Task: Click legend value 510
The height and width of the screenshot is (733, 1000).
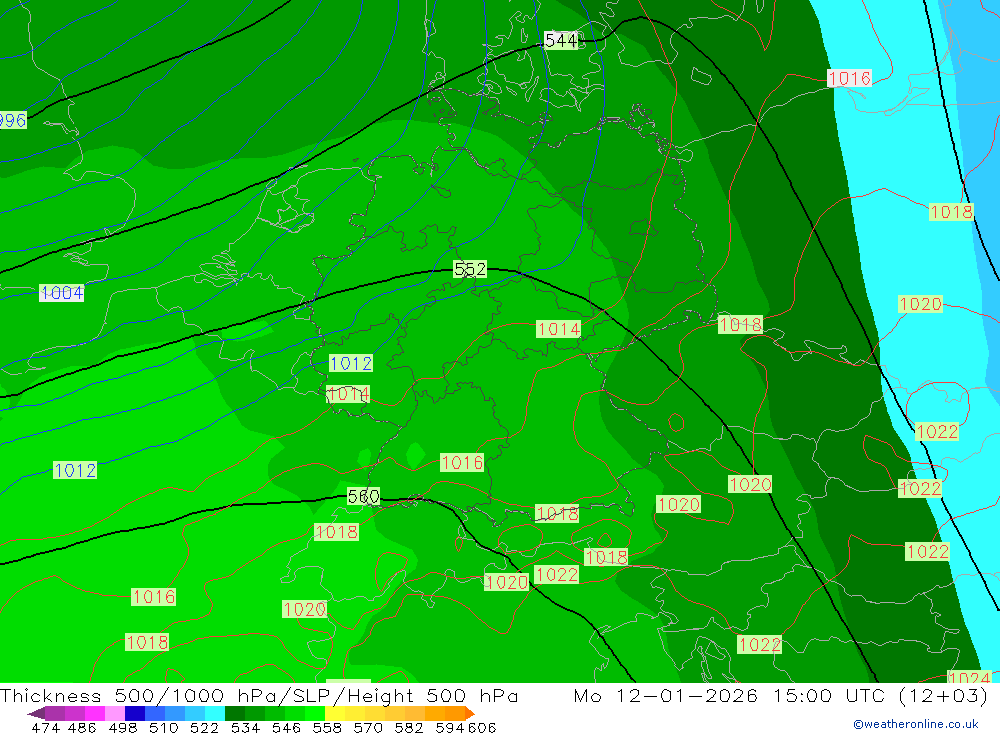Action: [163, 727]
